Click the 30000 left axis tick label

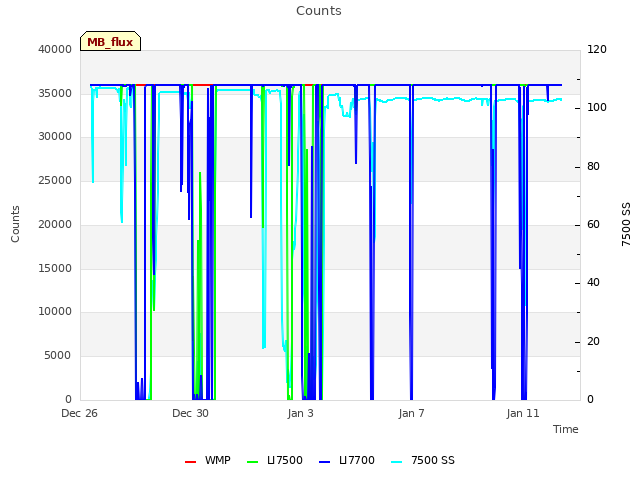(55, 136)
